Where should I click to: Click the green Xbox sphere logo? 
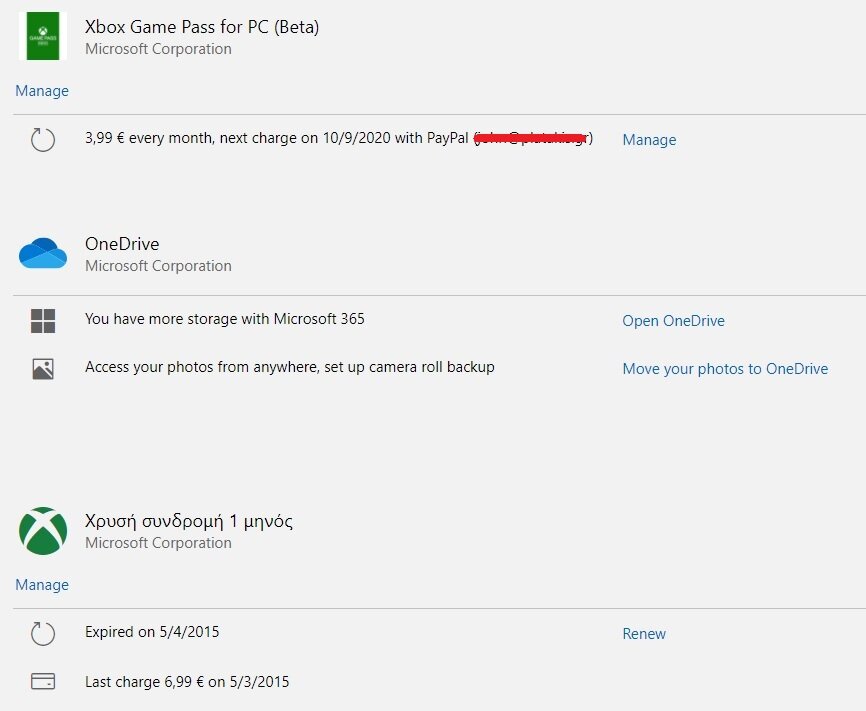pyautogui.click(x=43, y=531)
